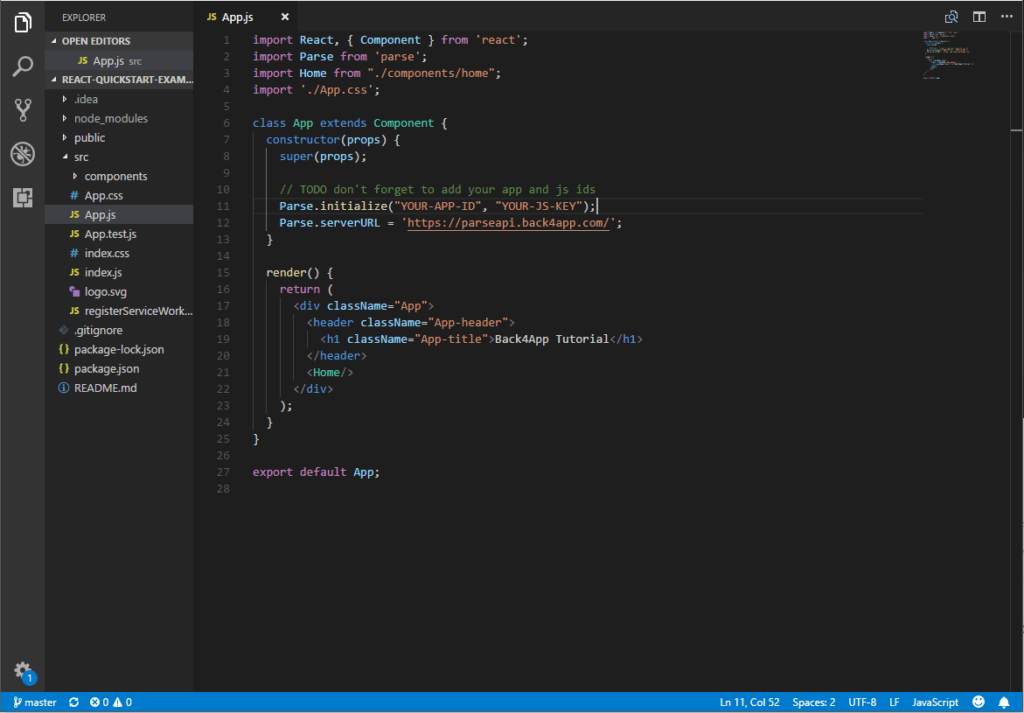The image size is (1024, 713).
Task: Click the TODO comment line
Action: point(438,189)
